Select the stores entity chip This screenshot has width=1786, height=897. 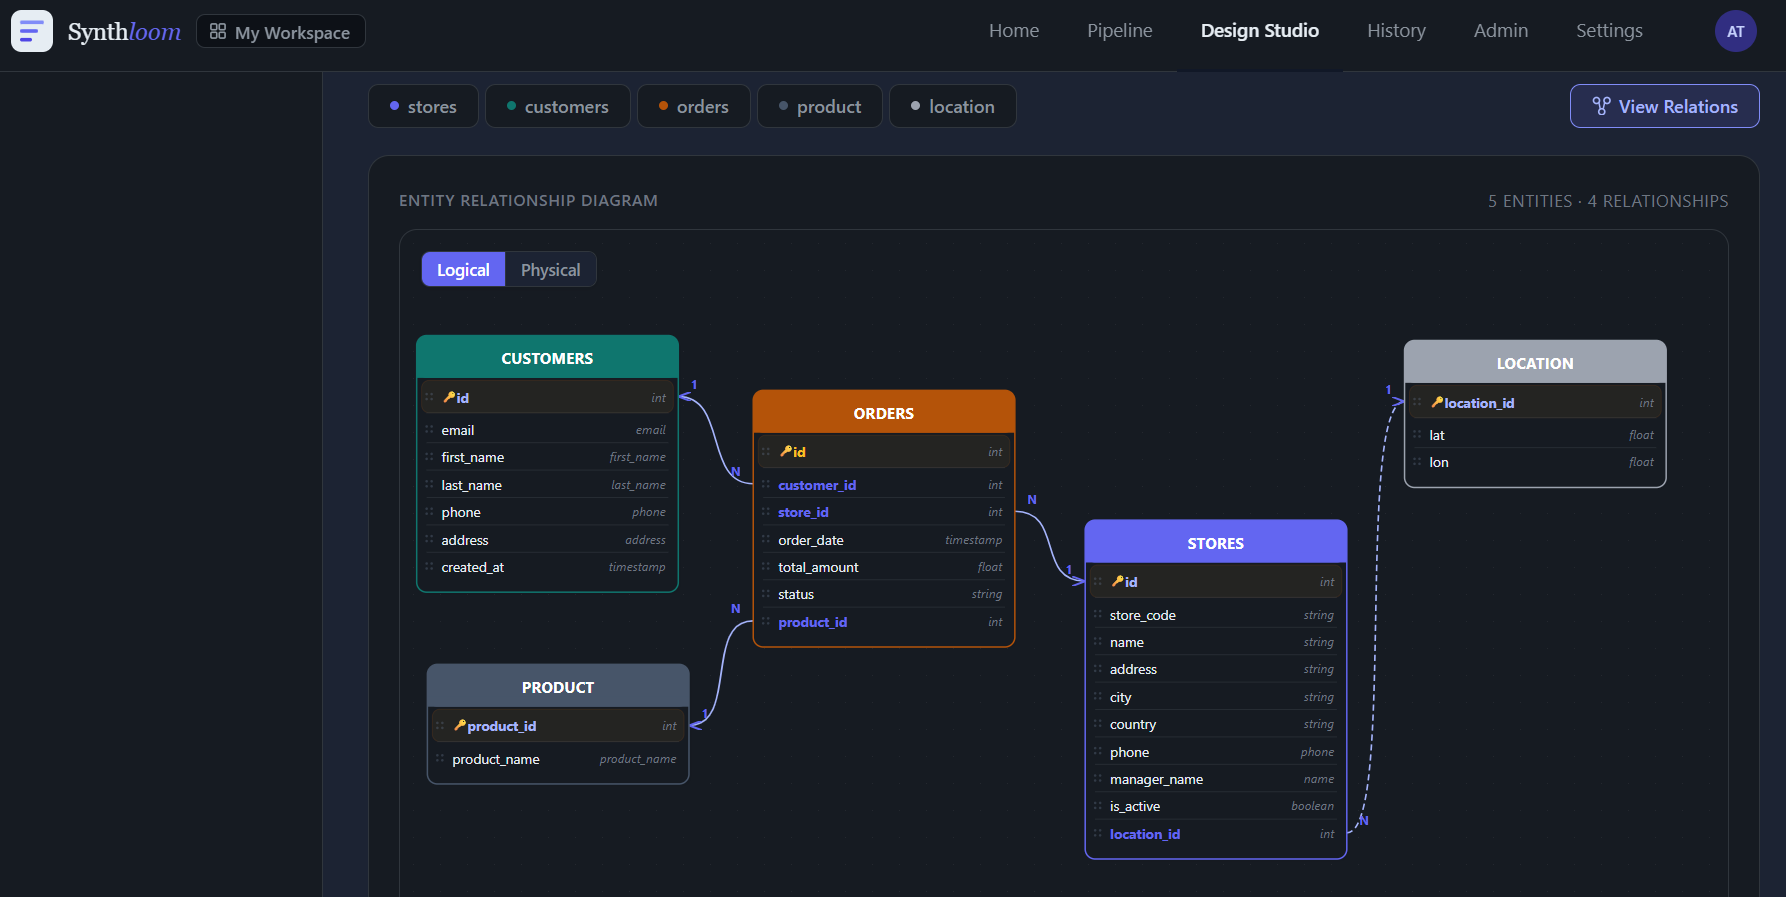click(423, 106)
